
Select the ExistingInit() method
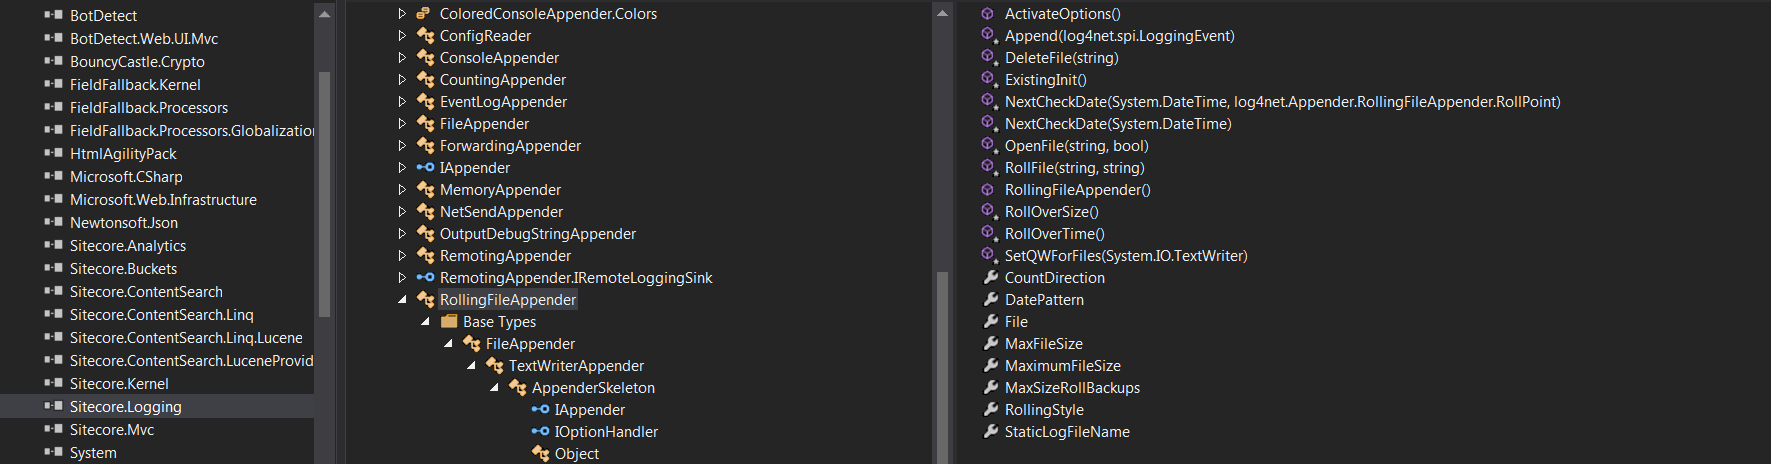(x=1045, y=80)
